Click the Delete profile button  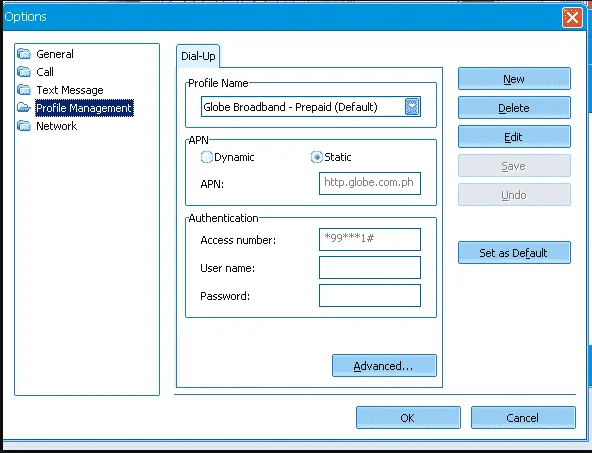click(514, 108)
